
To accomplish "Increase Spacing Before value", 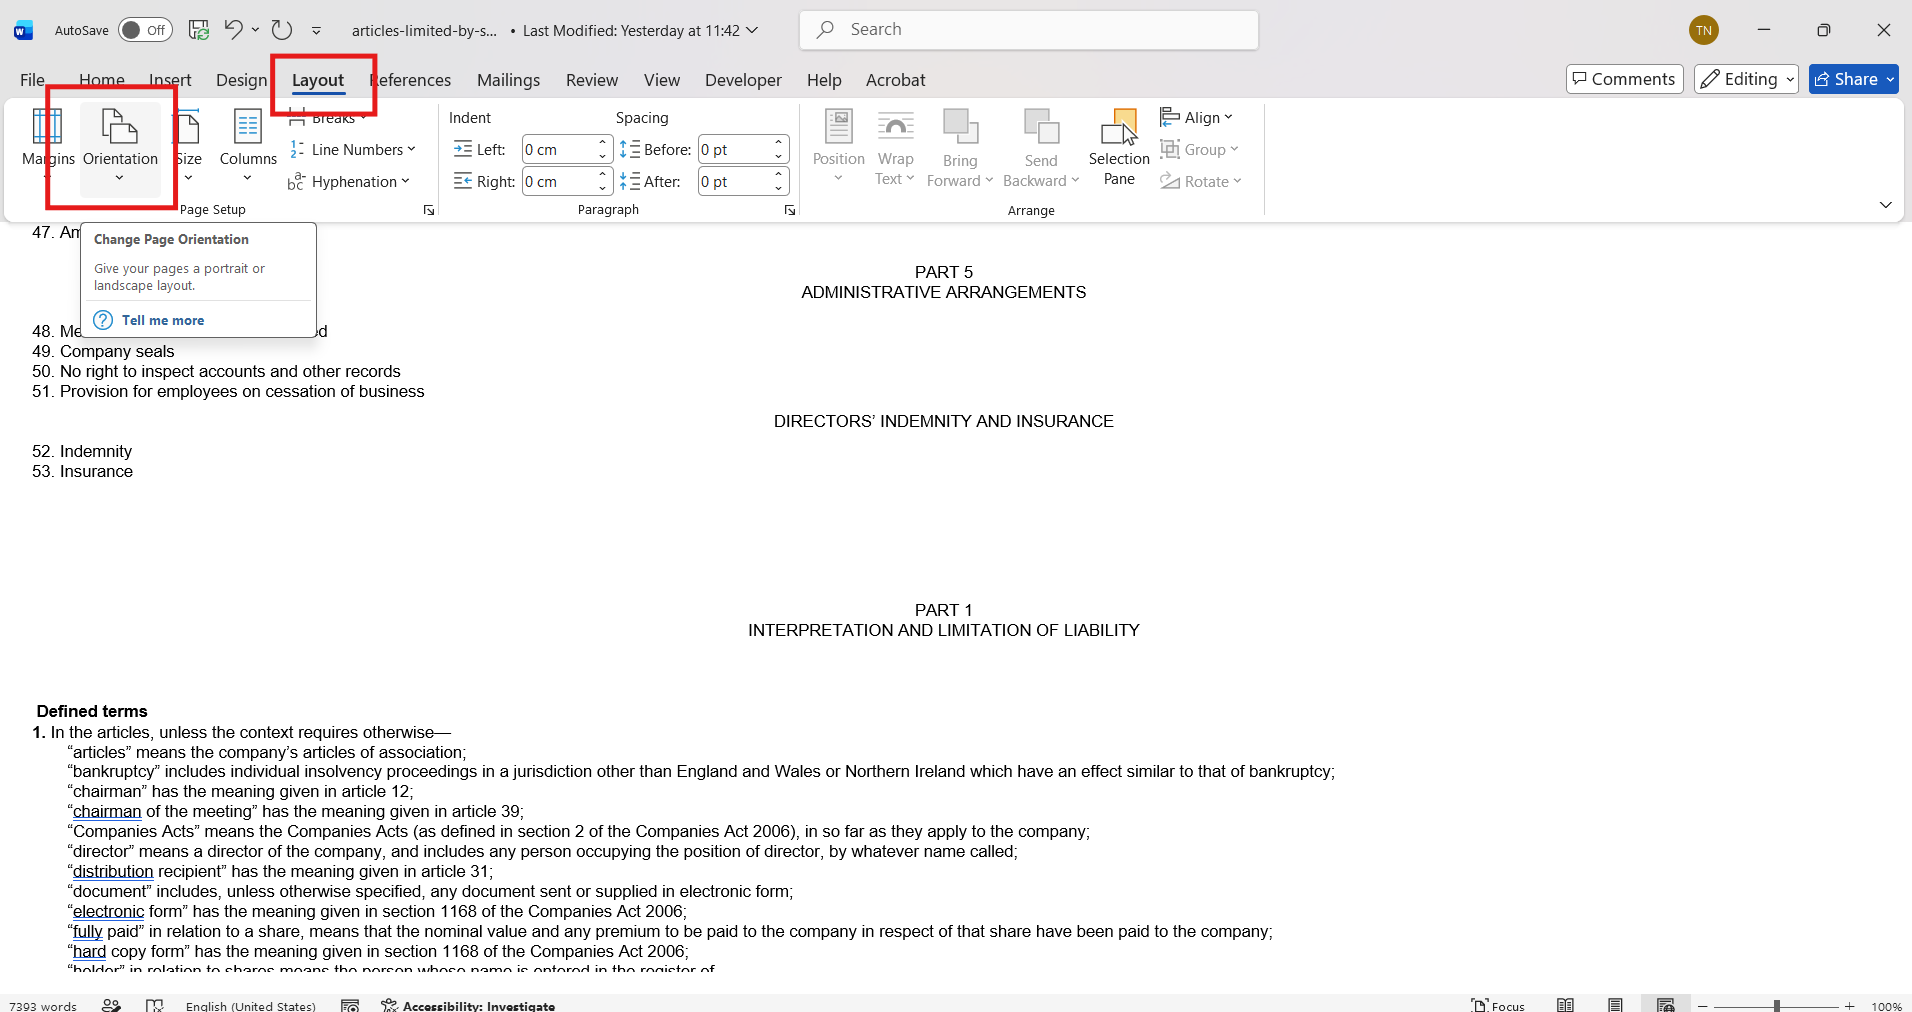I will click(x=778, y=143).
